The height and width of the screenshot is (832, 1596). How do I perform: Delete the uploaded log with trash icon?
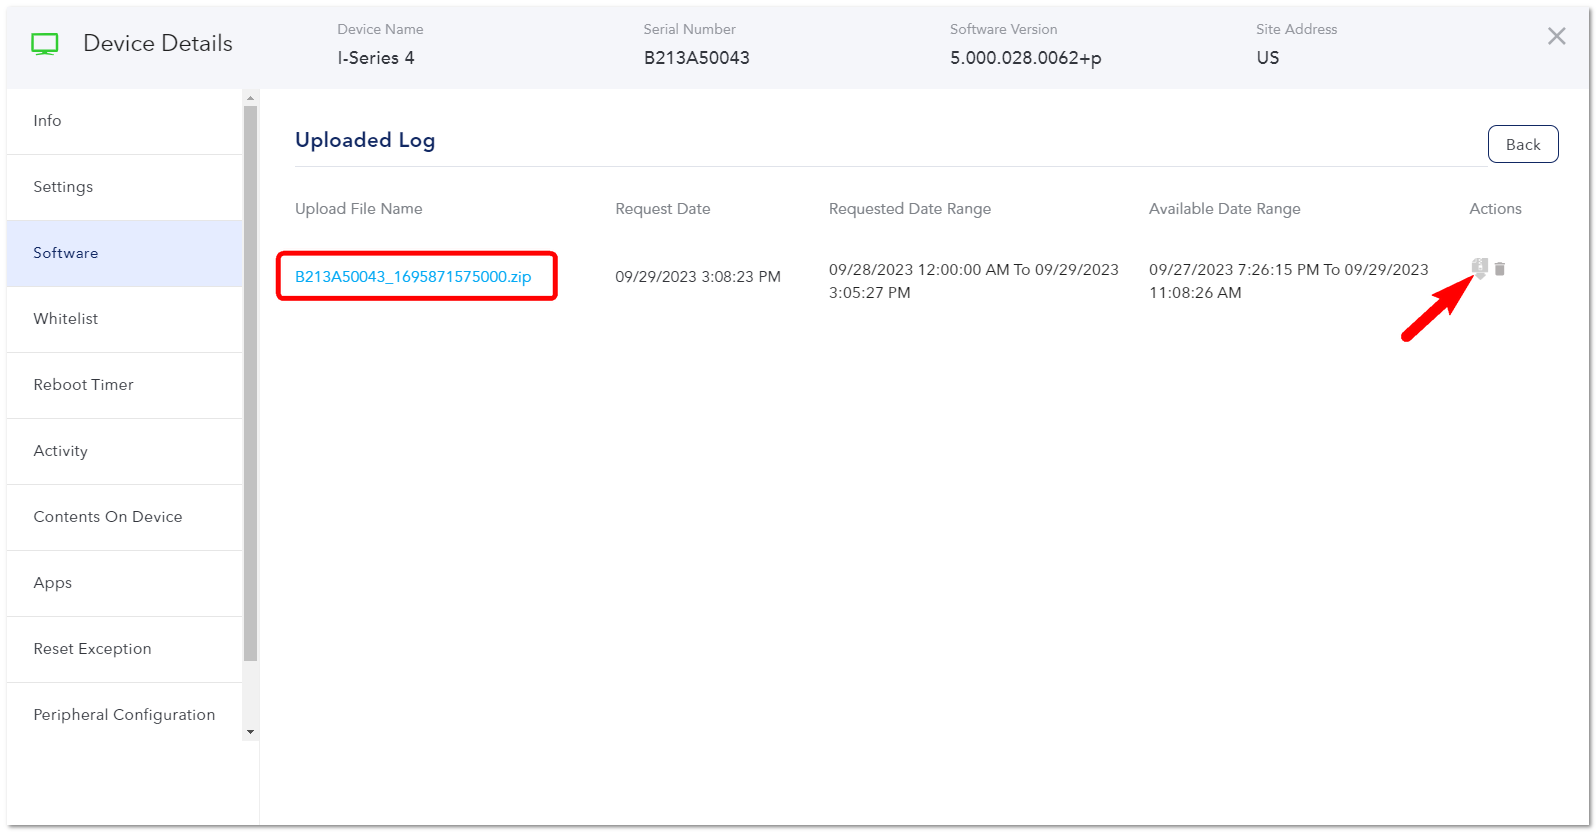point(1500,269)
